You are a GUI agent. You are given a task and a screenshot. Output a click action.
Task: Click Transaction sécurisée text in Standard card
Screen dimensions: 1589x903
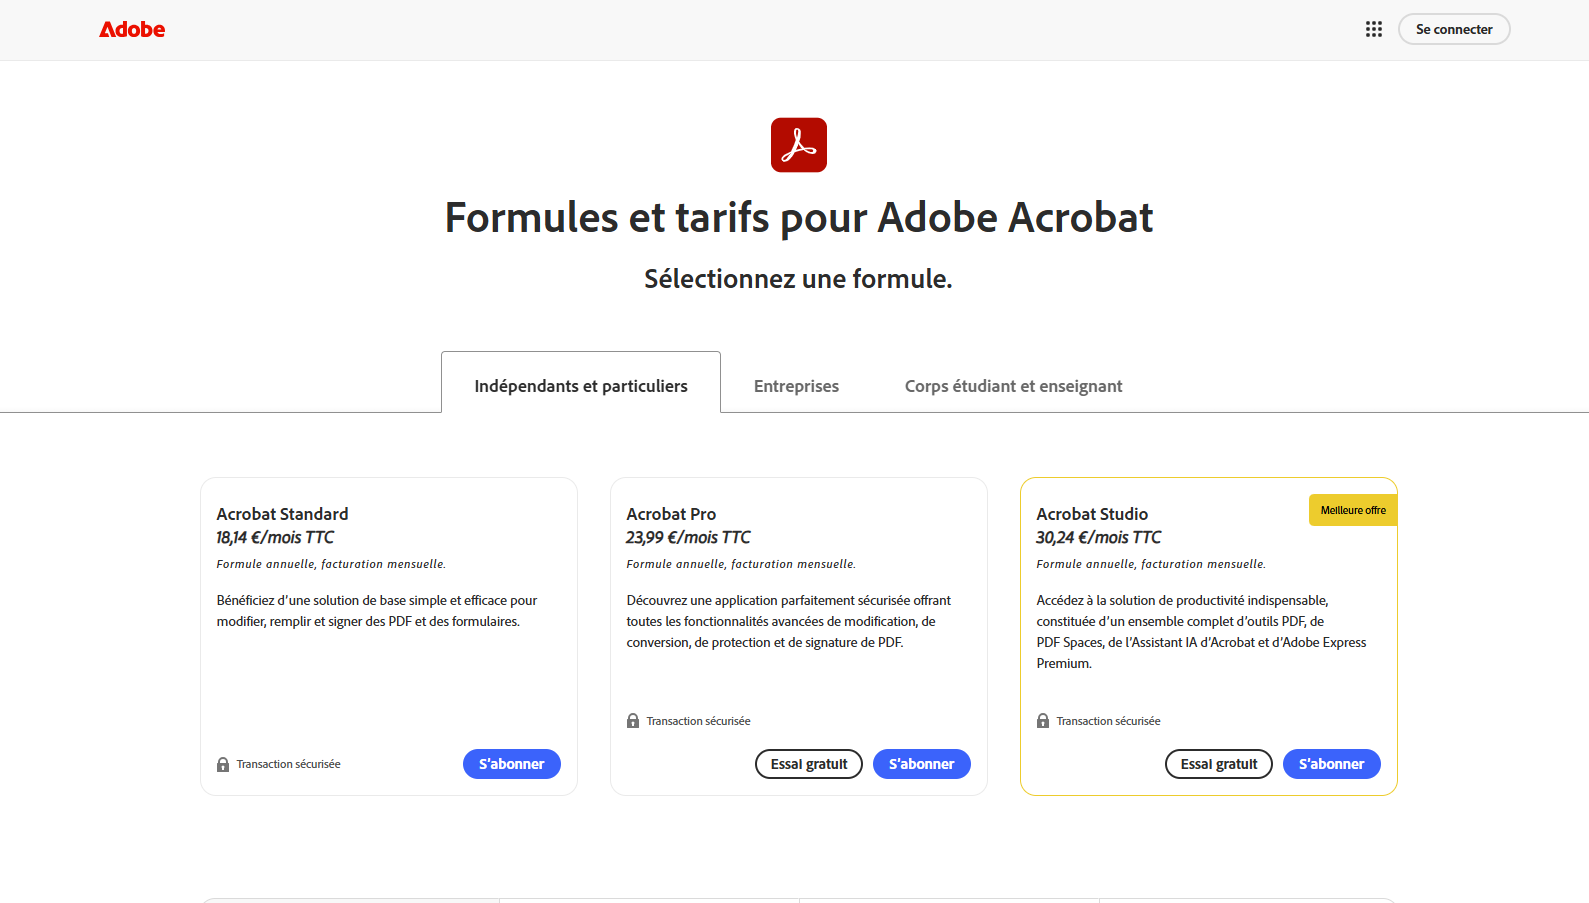click(288, 764)
